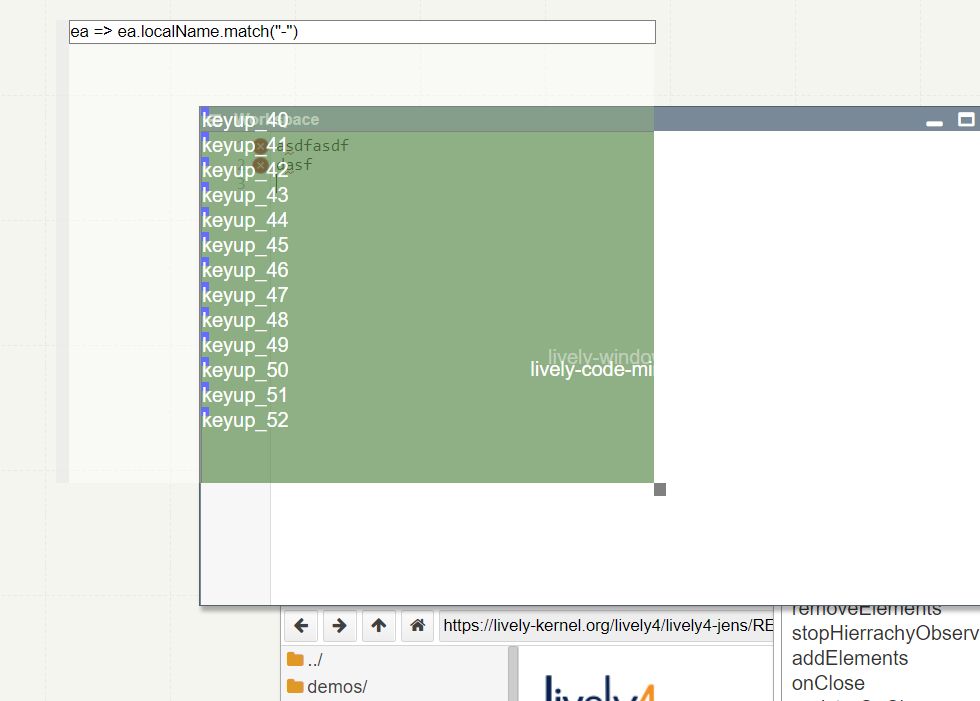Viewport: 980px width, 701px height.
Task: Select the keyup_45 entry
Action: [245, 245]
